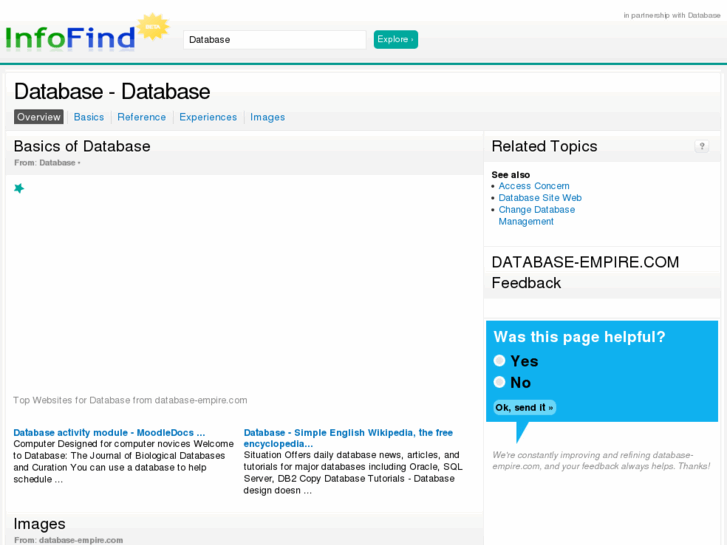The width and height of the screenshot is (727, 545).
Task: Open Database activity module - MoodleDocs result
Action: 109,433
